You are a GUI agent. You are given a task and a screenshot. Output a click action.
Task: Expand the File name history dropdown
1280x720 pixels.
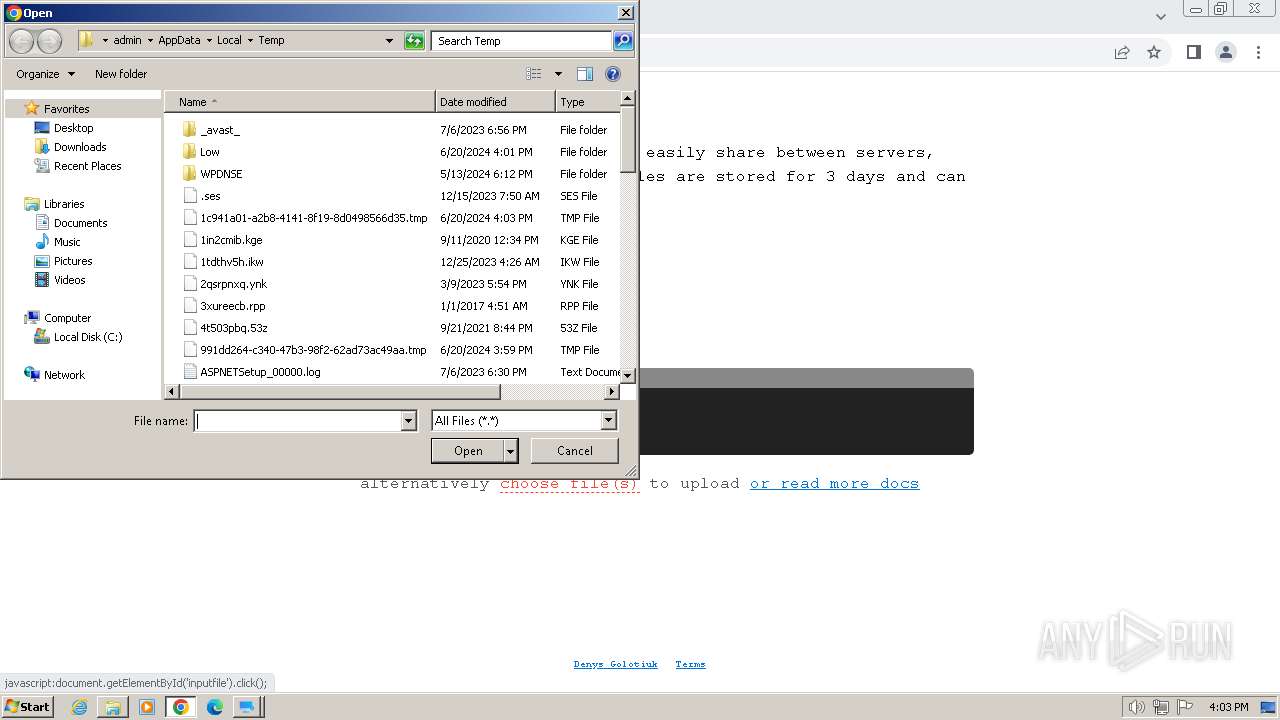(408, 421)
